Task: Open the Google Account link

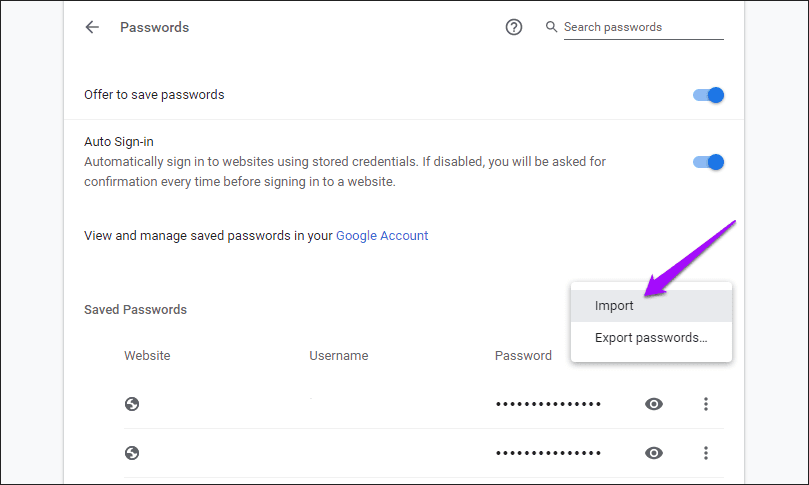Action: (382, 236)
